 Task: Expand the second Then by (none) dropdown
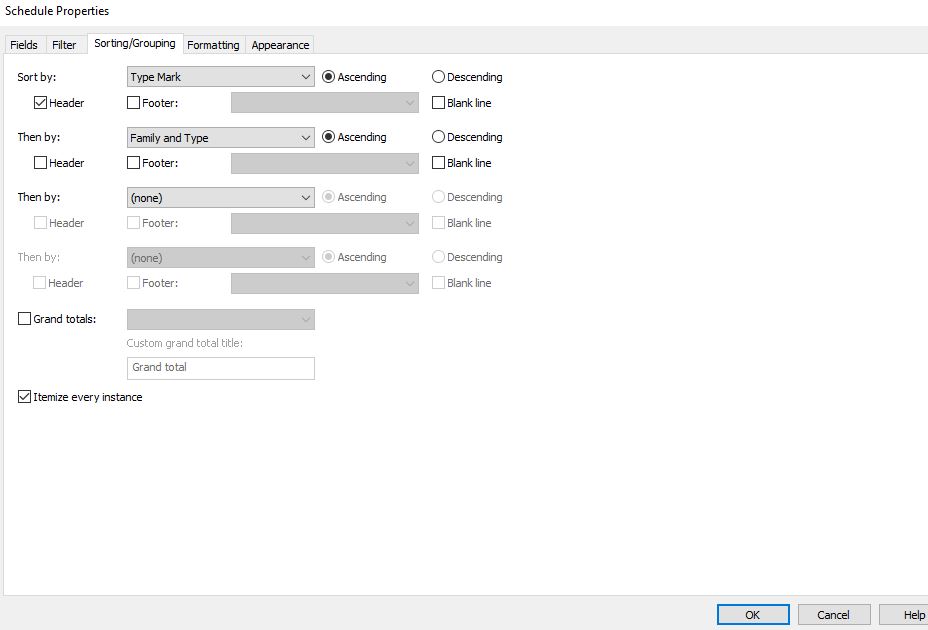point(221,198)
